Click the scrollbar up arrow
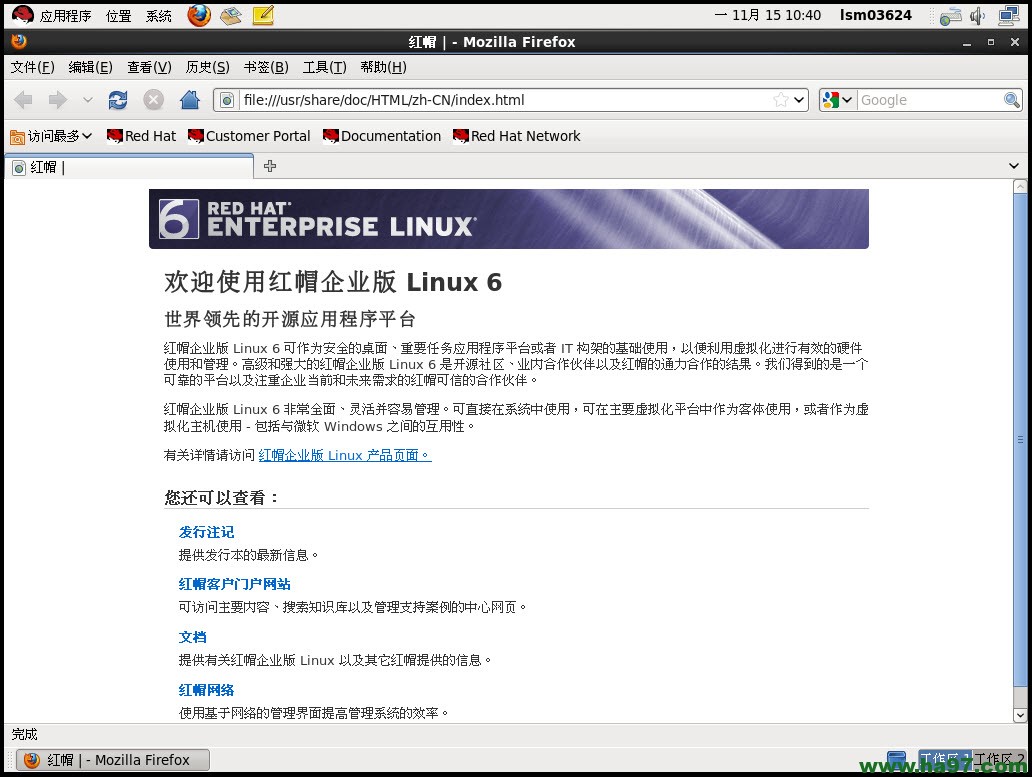Image resolution: width=1032 pixels, height=777 pixels. point(1019,186)
